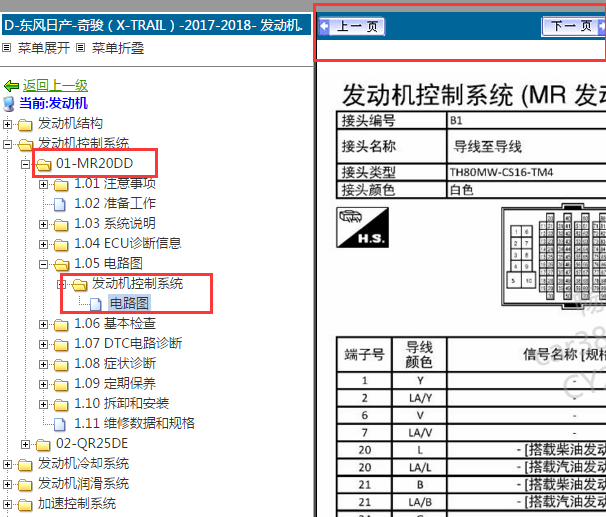Screen dimensions: 606x517
Task: Click the folder icon of 1.01 注意事项
Action: tap(61, 185)
